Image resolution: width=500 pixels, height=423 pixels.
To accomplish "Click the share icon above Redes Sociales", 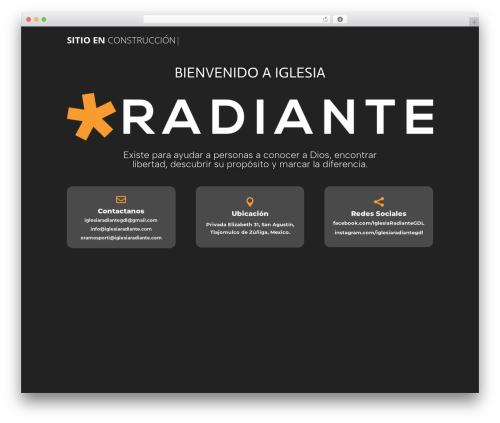I will tap(379, 202).
